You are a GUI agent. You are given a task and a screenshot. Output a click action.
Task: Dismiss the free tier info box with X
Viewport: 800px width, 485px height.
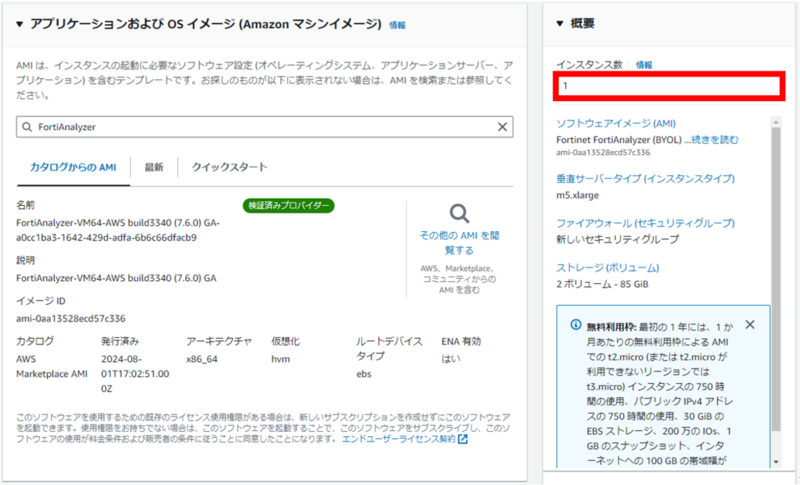(749, 325)
